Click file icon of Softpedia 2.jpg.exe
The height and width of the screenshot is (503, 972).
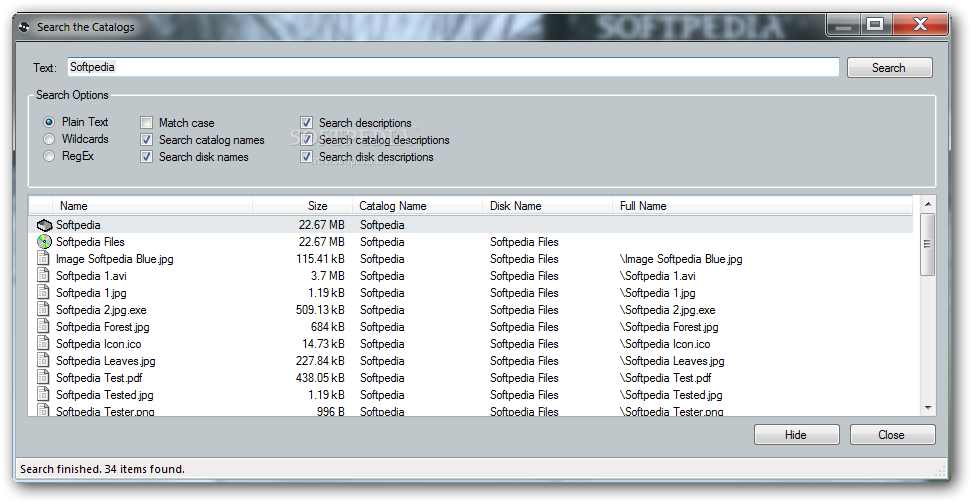(43, 309)
